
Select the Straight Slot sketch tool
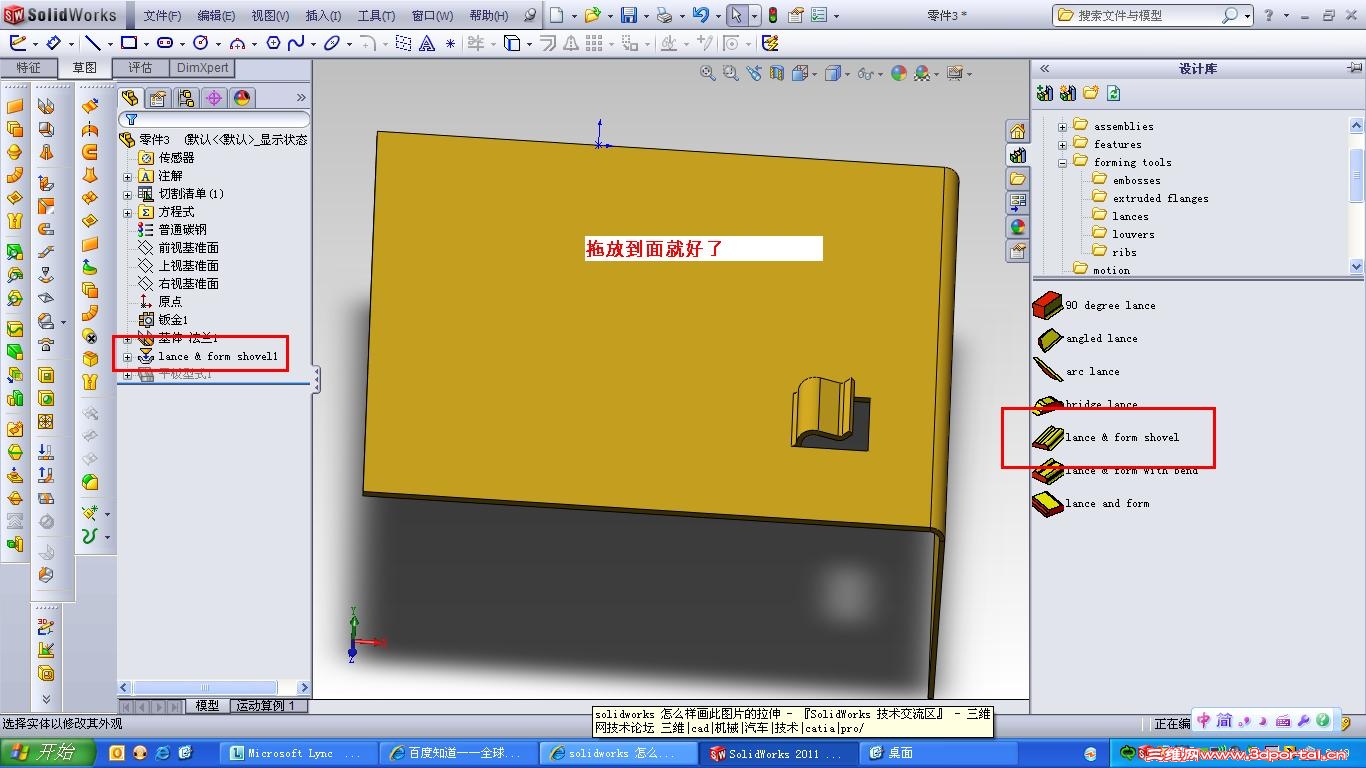click(165, 43)
